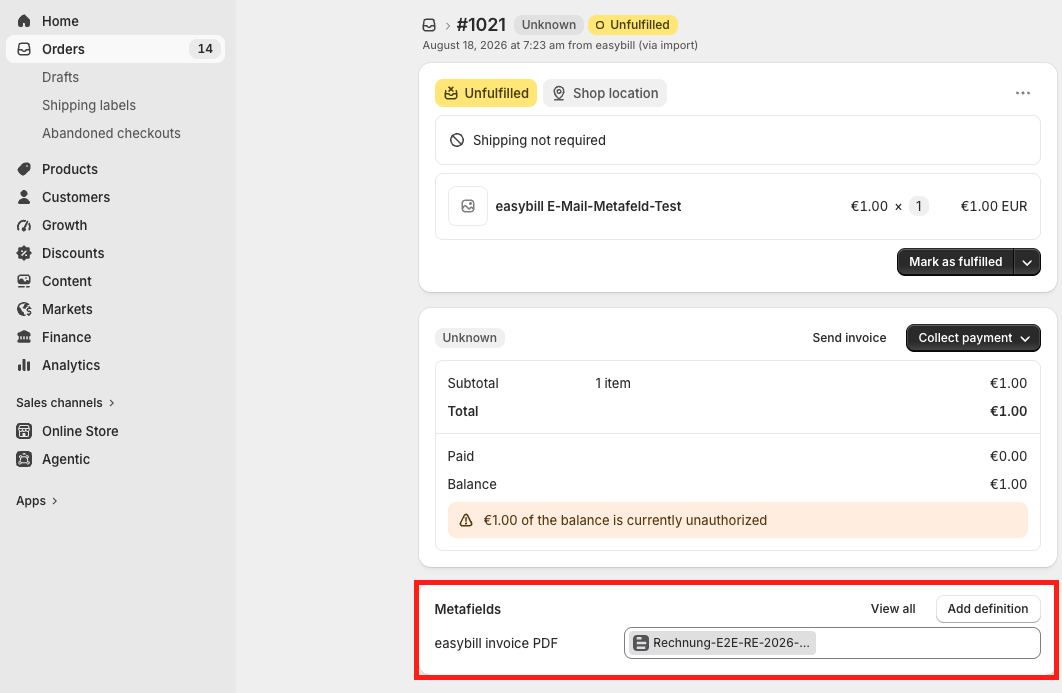Click the Content media icon
The image size is (1062, 693).
(x=24, y=281)
